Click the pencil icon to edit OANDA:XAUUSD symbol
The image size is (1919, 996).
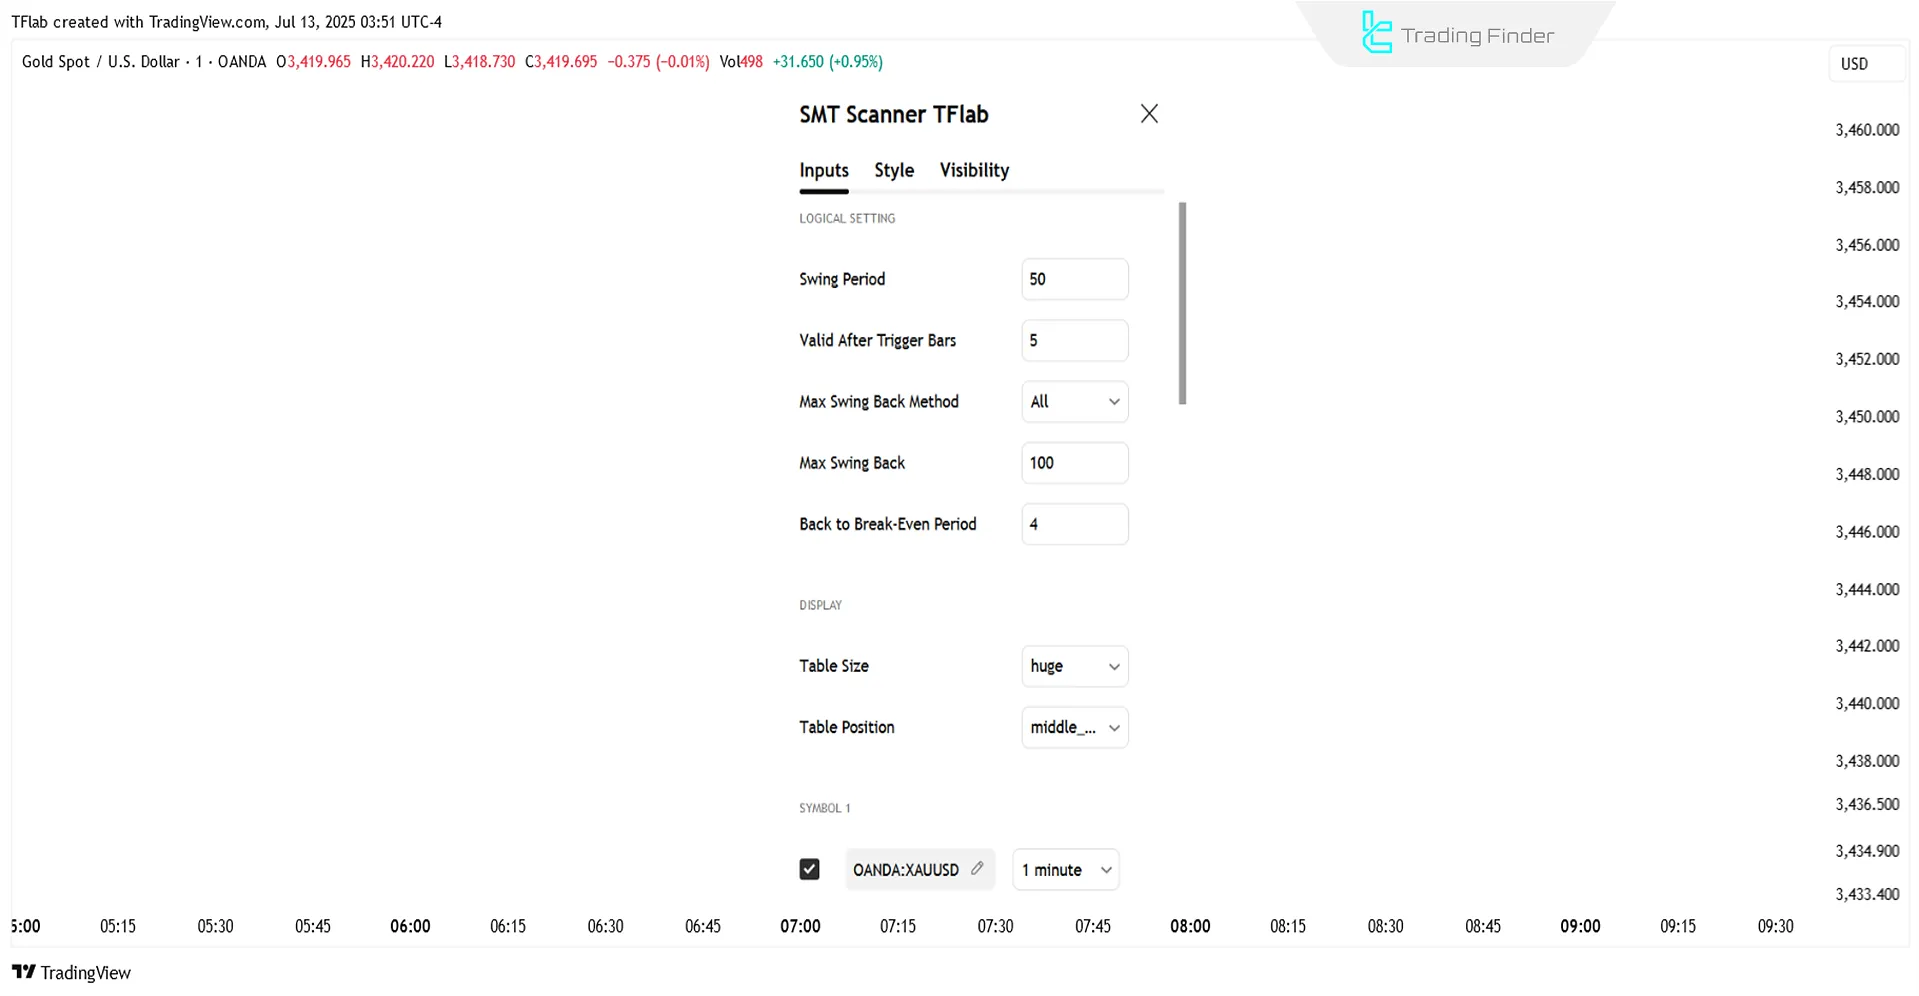click(x=977, y=869)
